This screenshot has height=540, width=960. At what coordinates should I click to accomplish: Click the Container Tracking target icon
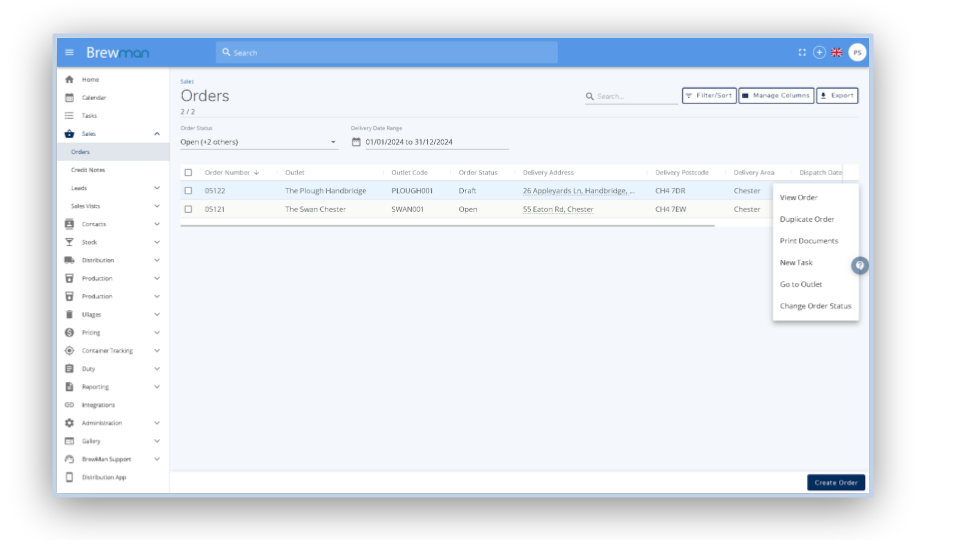click(x=69, y=350)
